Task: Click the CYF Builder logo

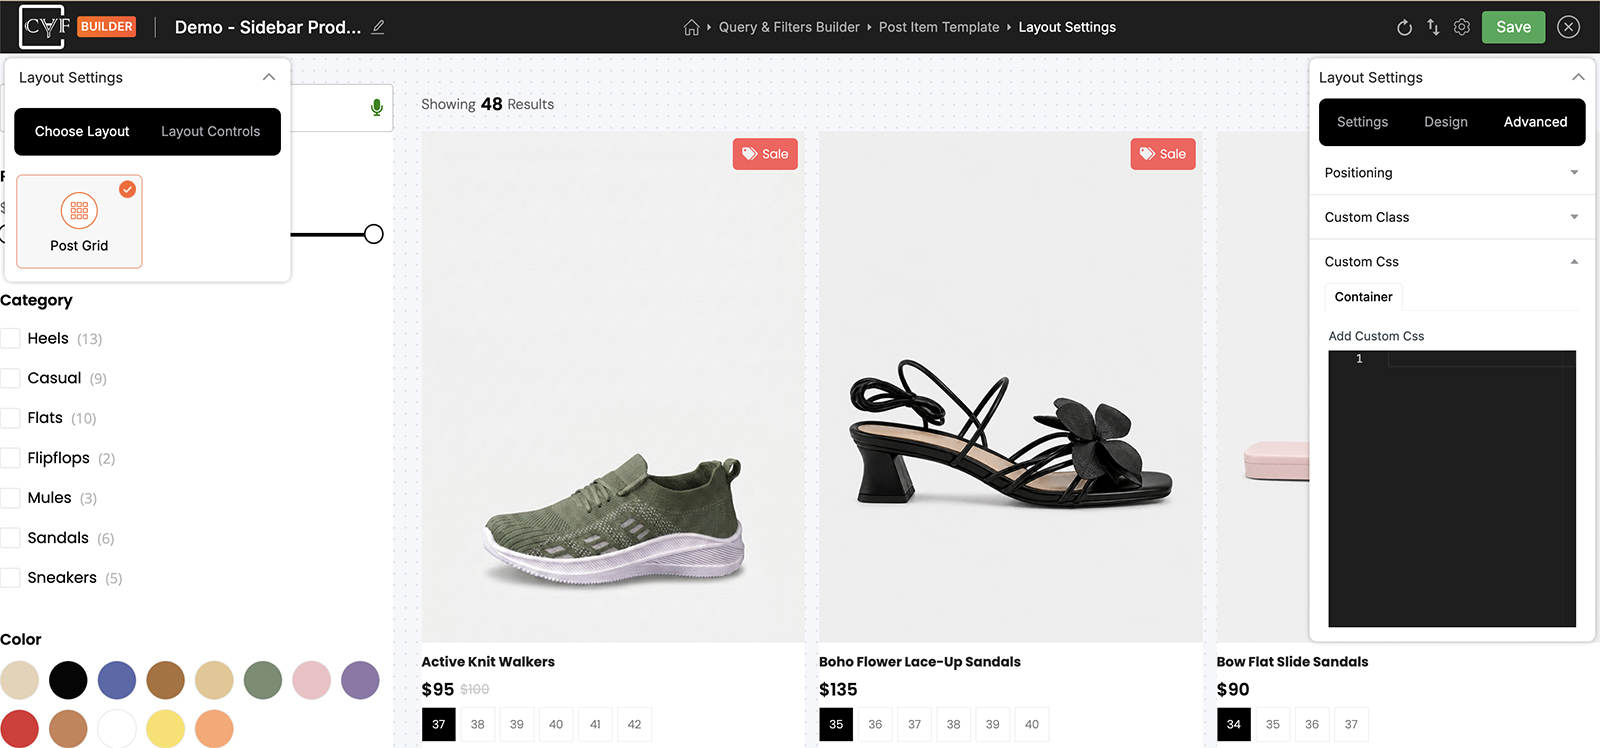Action: coord(78,27)
